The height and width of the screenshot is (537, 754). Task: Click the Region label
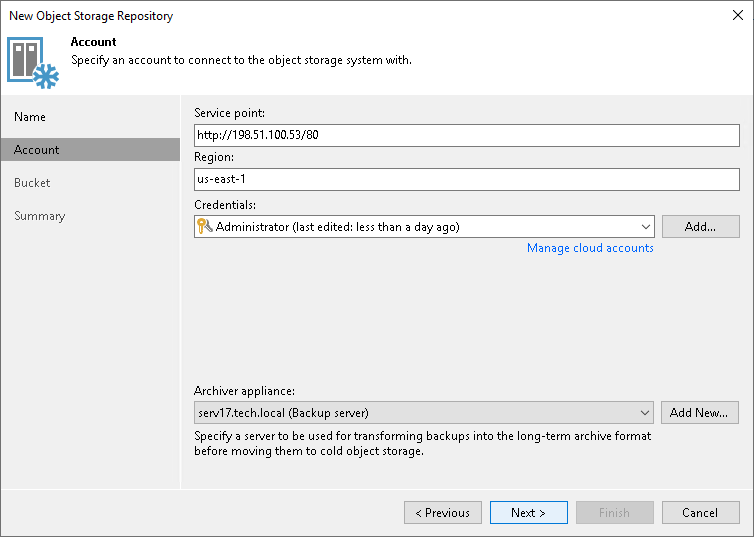pyautogui.click(x=214, y=157)
